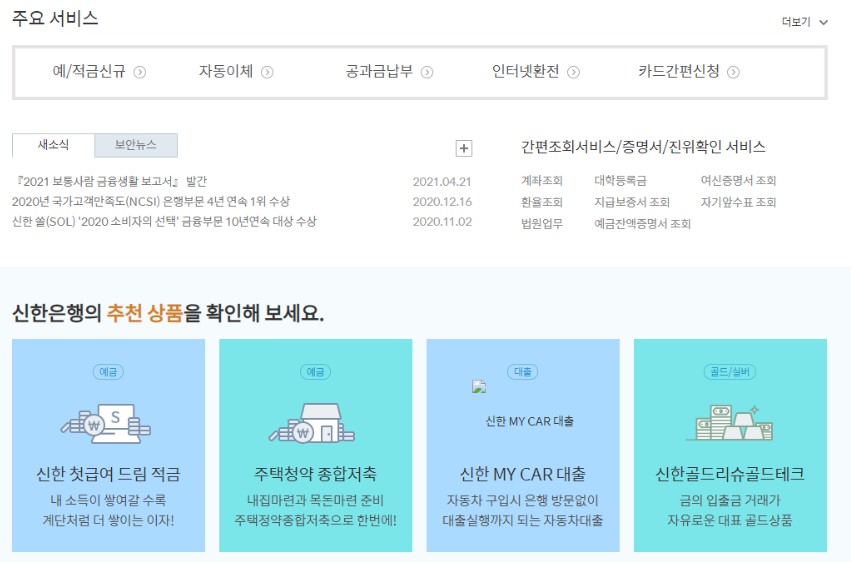
Task: Open 여신증명서 조회 link
Action: (738, 181)
